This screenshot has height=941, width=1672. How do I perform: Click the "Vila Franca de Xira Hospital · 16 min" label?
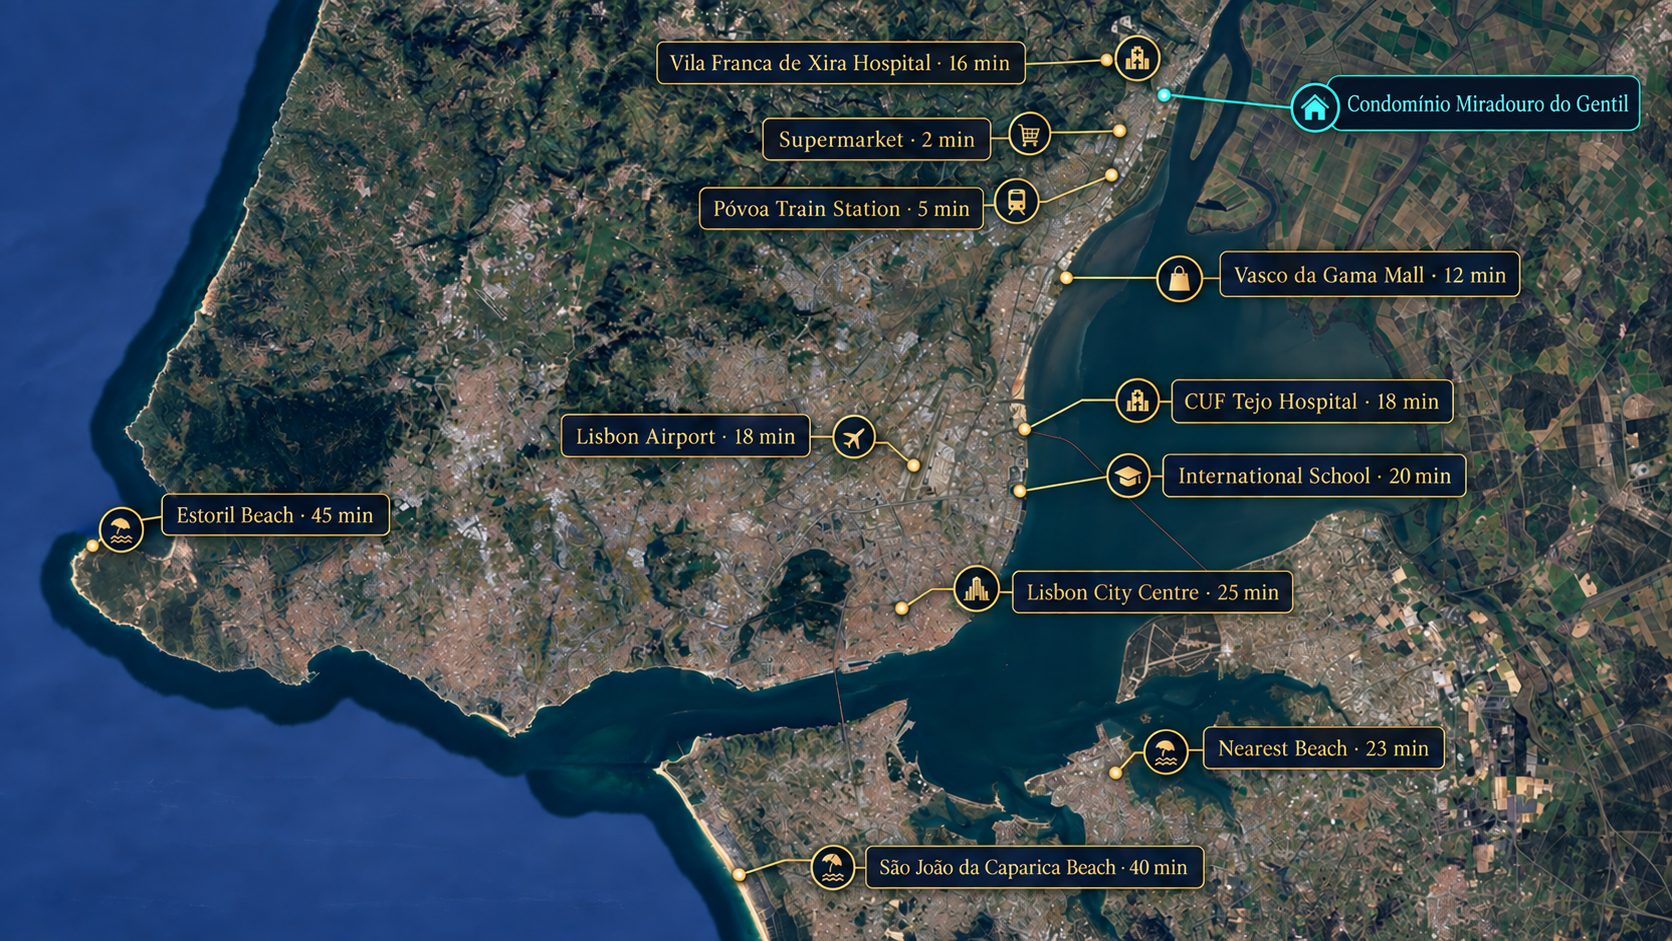[841, 63]
